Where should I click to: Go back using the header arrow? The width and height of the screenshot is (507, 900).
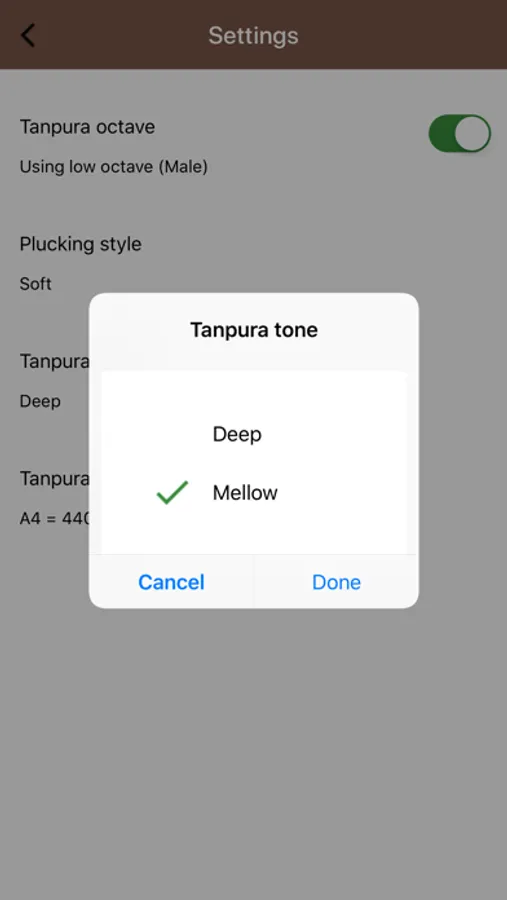click(28, 36)
